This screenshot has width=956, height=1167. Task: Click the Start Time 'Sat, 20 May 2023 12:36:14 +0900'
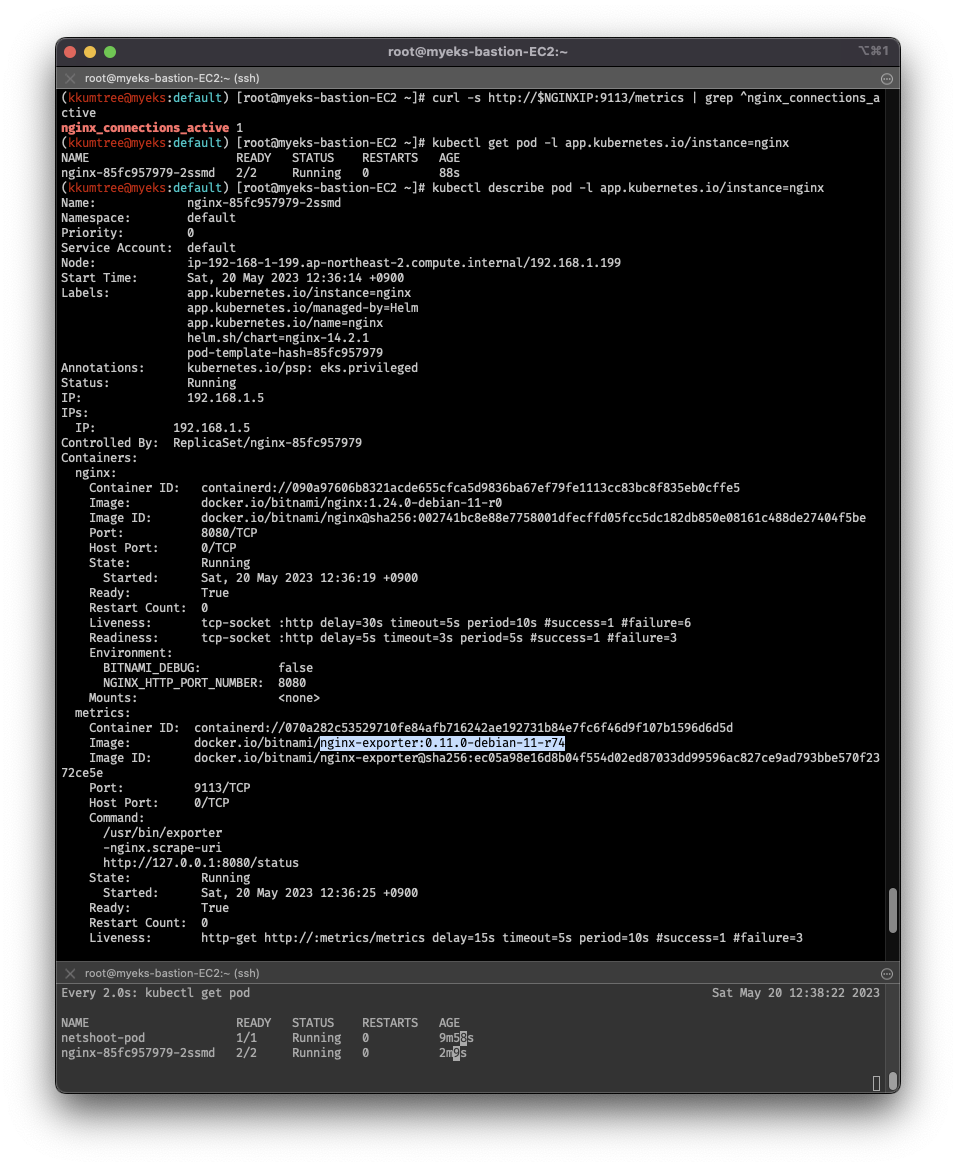tap(296, 278)
